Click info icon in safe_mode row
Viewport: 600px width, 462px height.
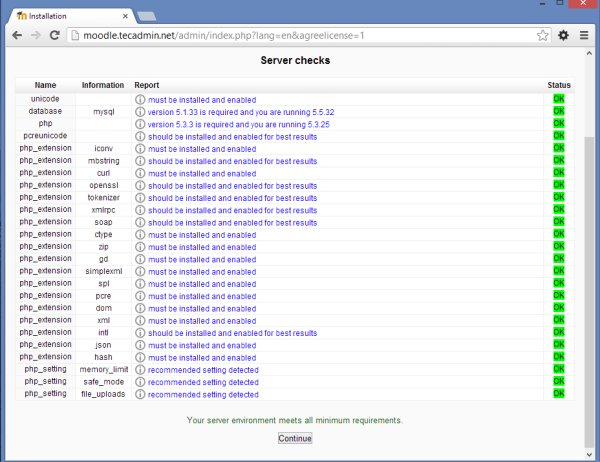click(141, 382)
